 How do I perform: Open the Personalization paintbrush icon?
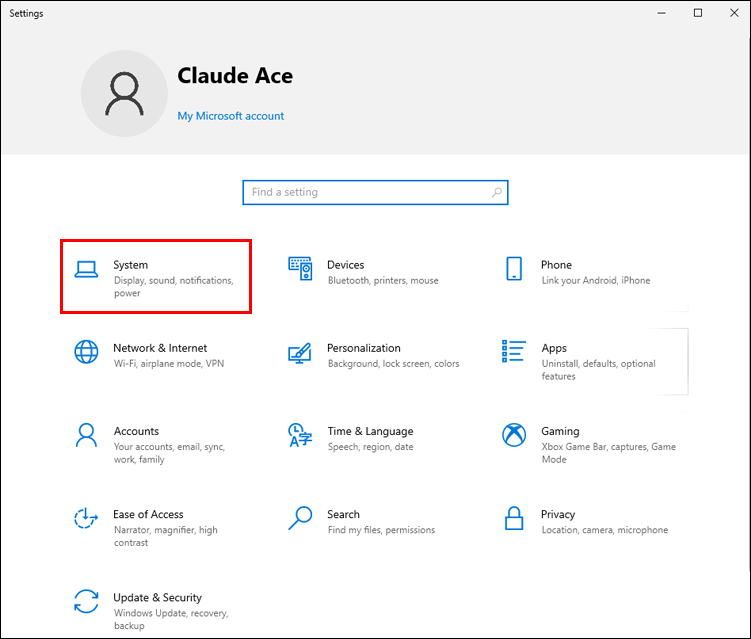(x=300, y=352)
